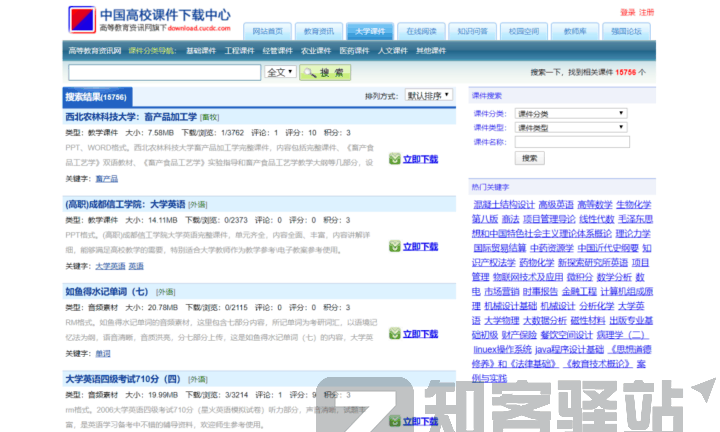
Task: Focus the 课件名称 input field
Action: pos(572,142)
